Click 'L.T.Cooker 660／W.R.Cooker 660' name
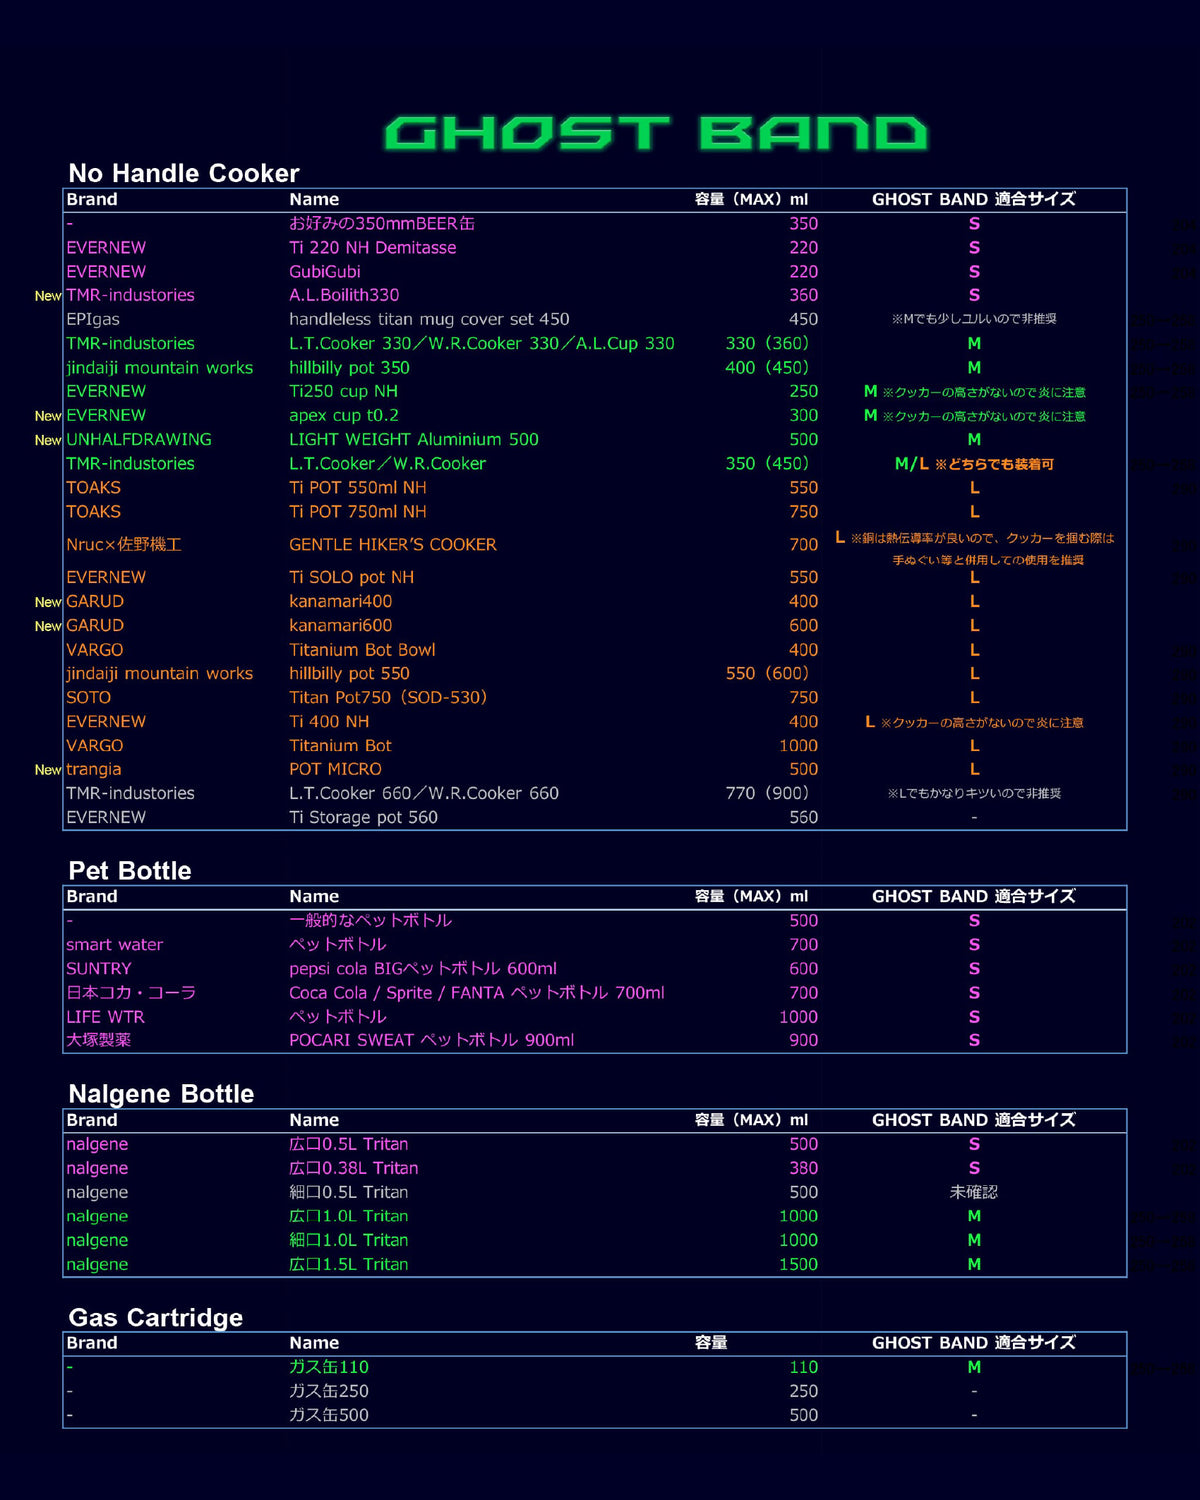The height and width of the screenshot is (1500, 1200). [x=424, y=794]
